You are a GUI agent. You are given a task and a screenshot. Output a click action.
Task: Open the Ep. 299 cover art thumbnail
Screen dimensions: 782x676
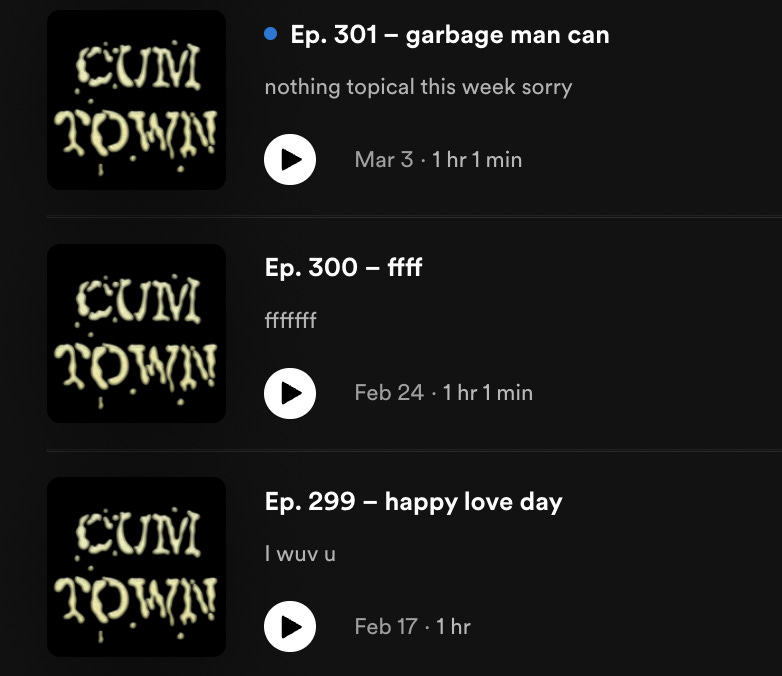[136, 567]
